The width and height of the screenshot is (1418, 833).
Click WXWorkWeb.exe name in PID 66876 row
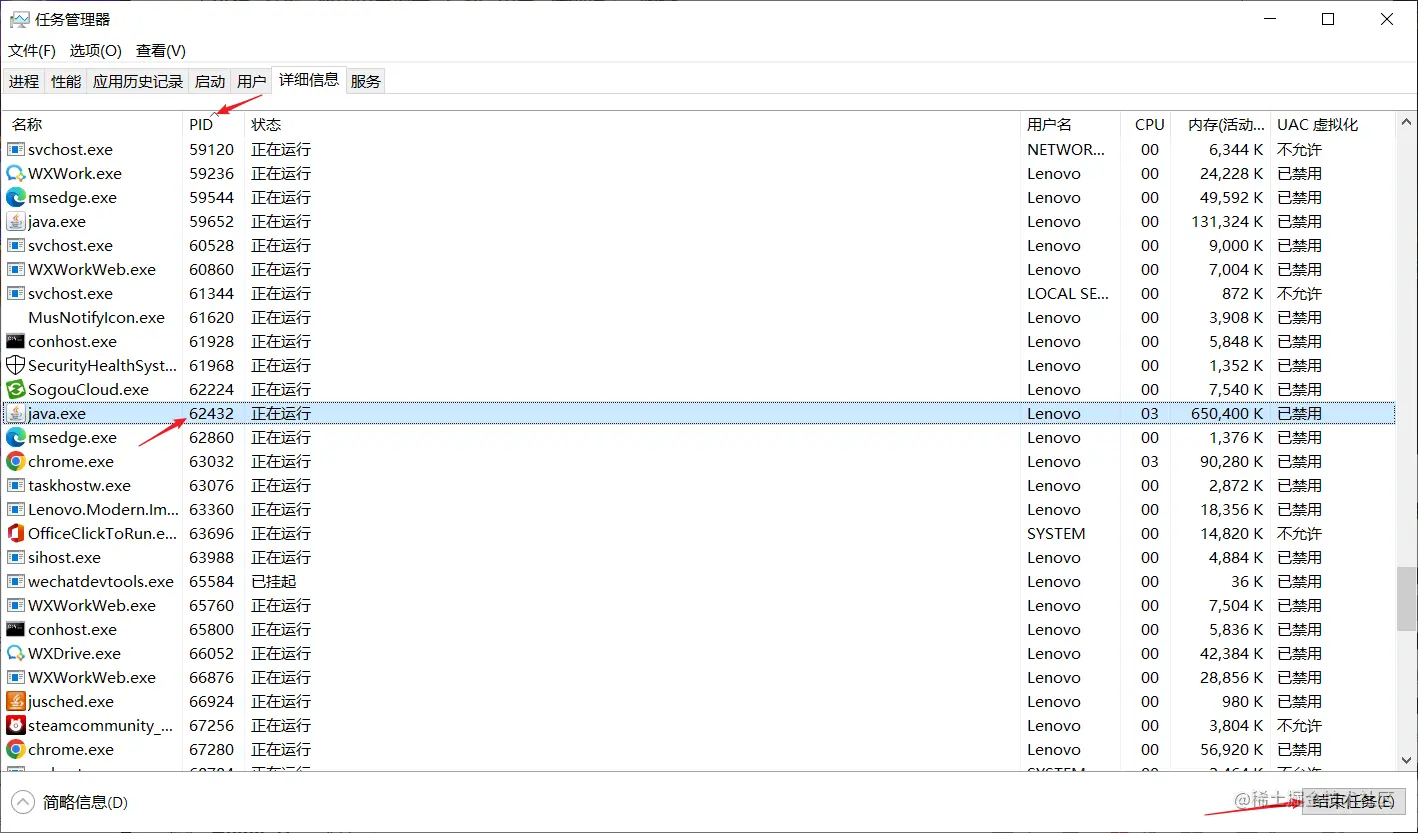point(92,677)
